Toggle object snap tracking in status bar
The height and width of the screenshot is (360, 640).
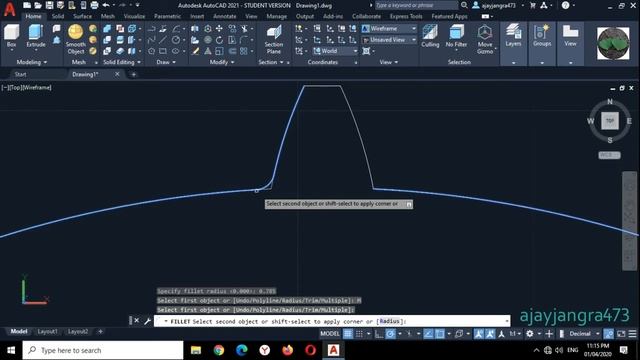click(x=428, y=334)
